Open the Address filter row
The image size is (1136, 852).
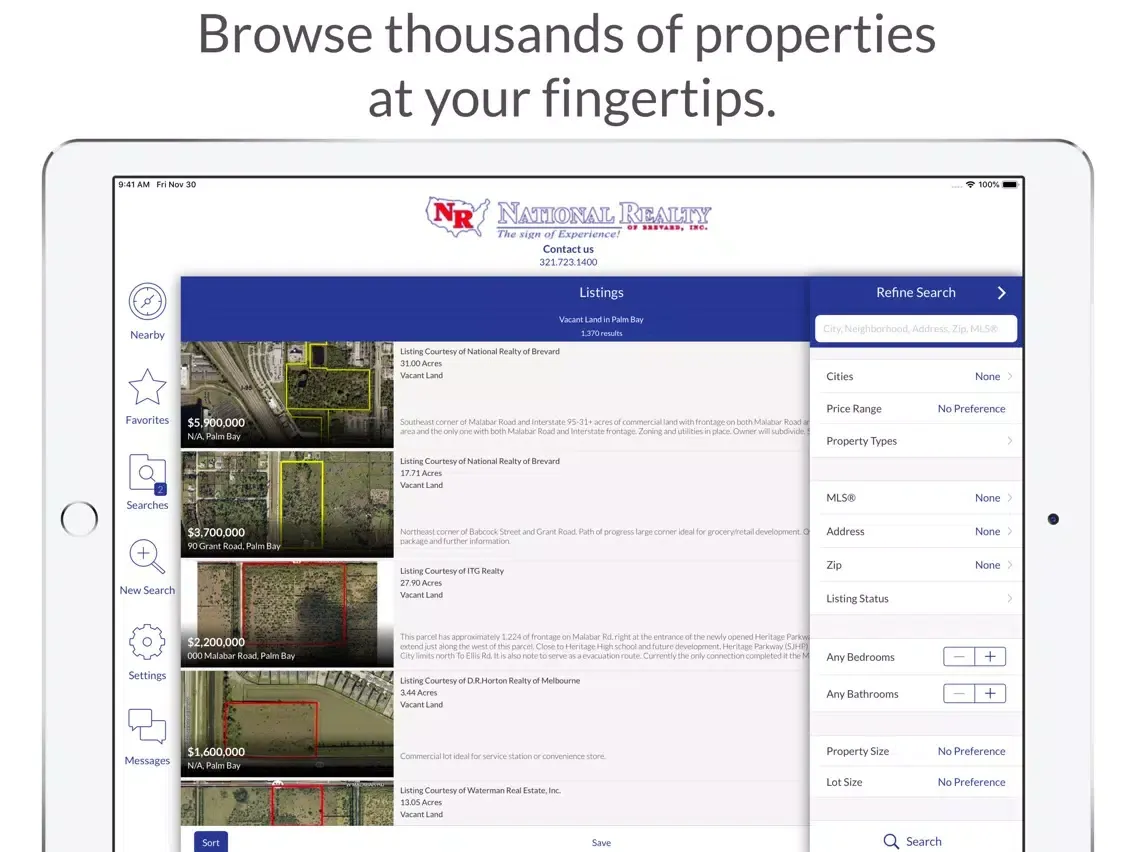click(916, 531)
